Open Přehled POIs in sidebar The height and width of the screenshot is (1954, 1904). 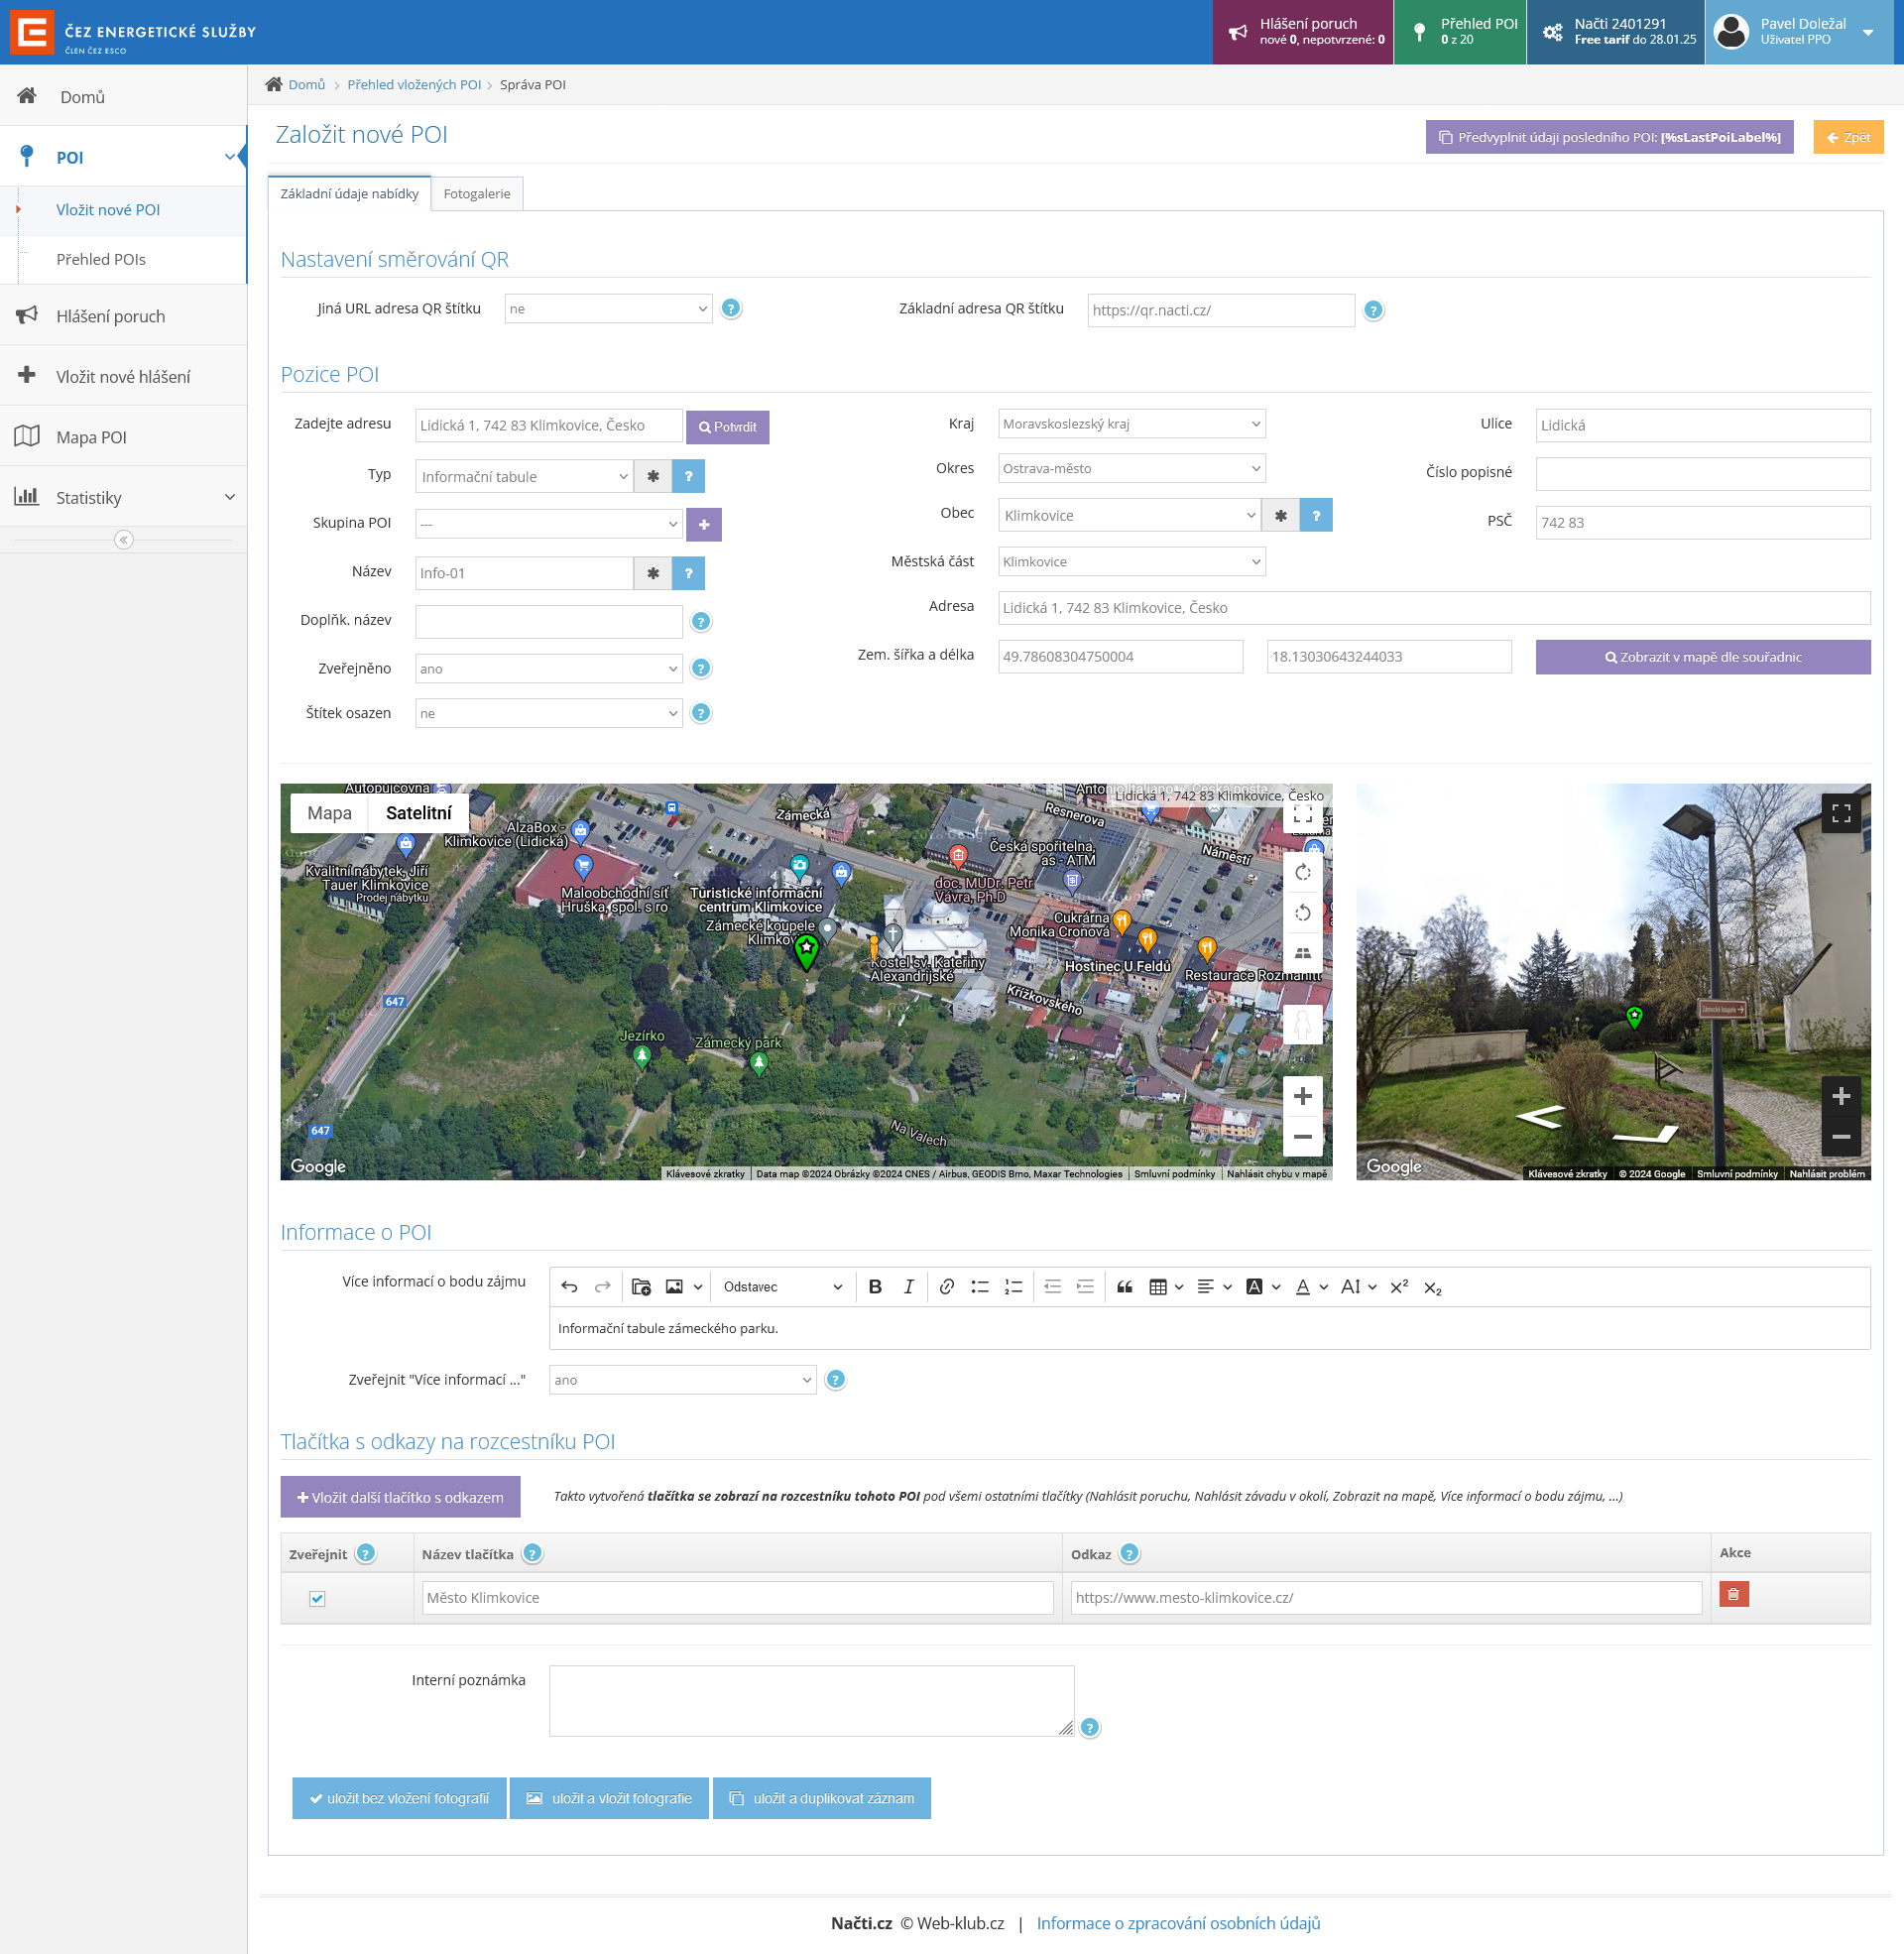tap(101, 259)
